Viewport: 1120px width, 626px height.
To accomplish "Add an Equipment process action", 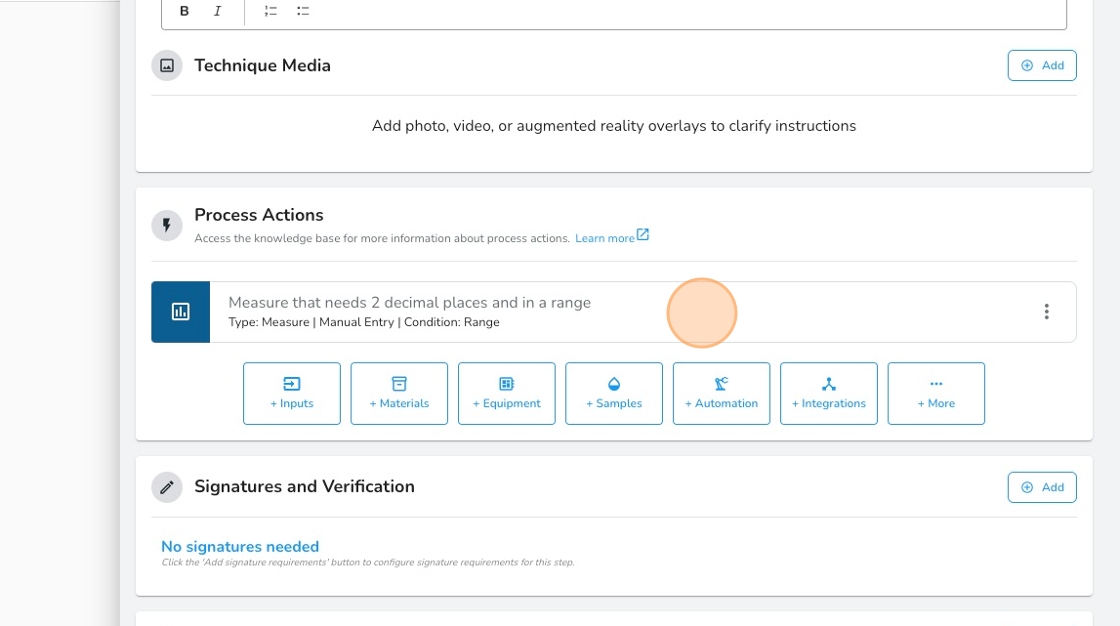I will click(506, 393).
